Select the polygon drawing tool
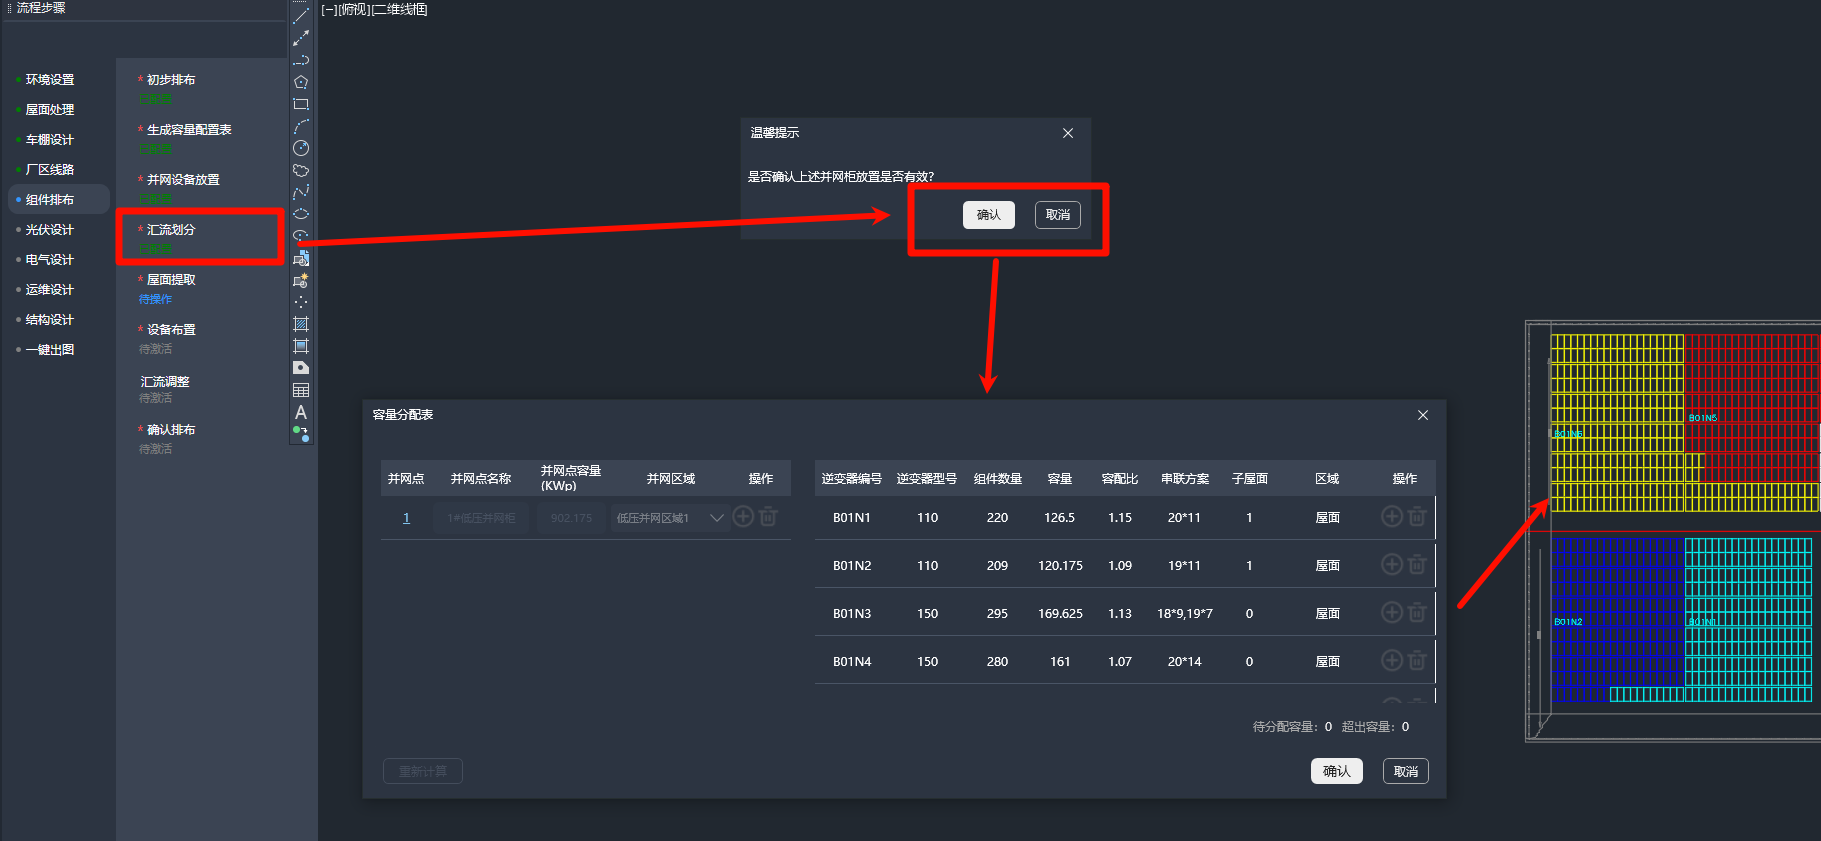Screen dimensions: 1821x841 coord(301,82)
